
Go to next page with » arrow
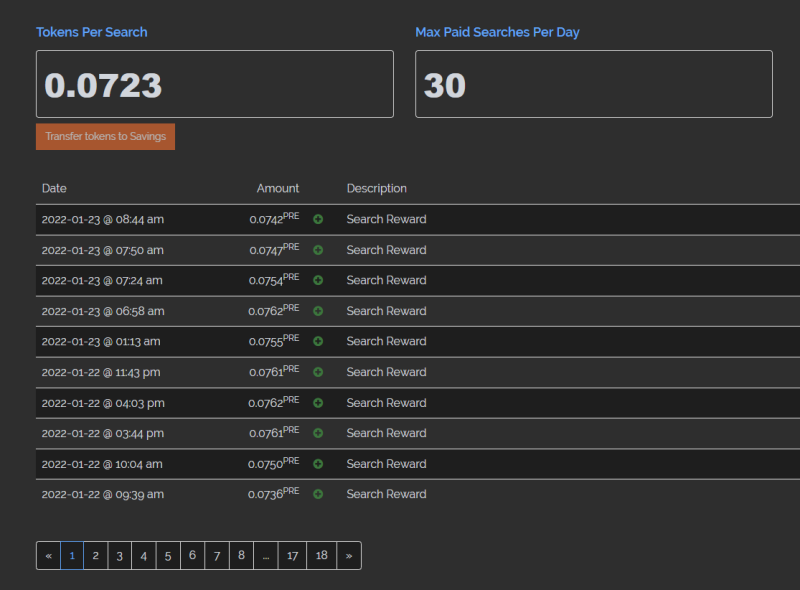tap(349, 555)
